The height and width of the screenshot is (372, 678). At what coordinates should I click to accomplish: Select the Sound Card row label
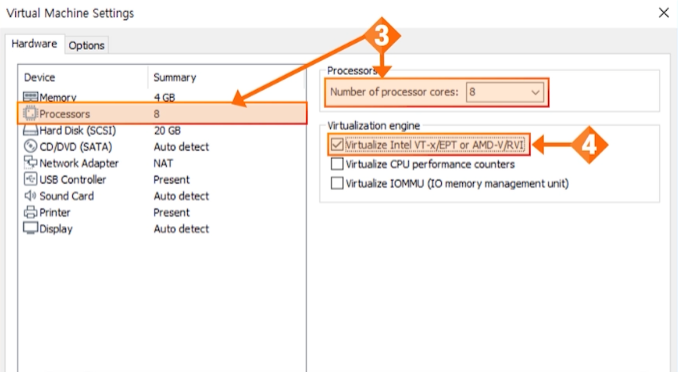(x=67, y=196)
